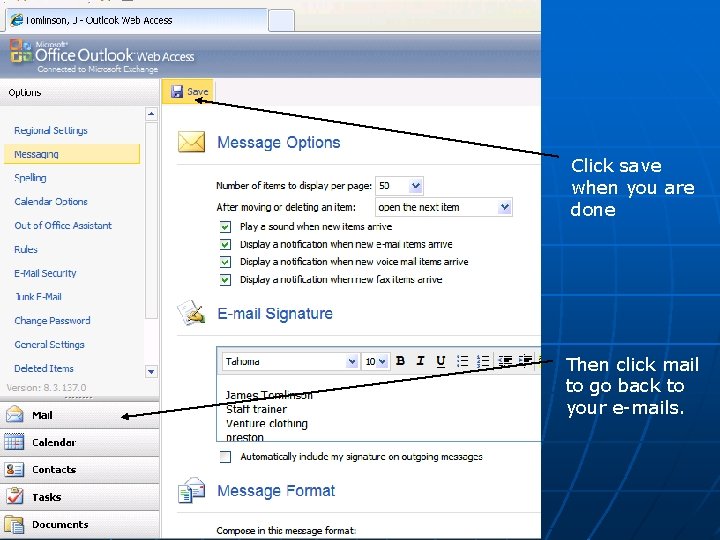Click the Mail envelope icon
Screen dimensions: 720x540
tap(15, 414)
